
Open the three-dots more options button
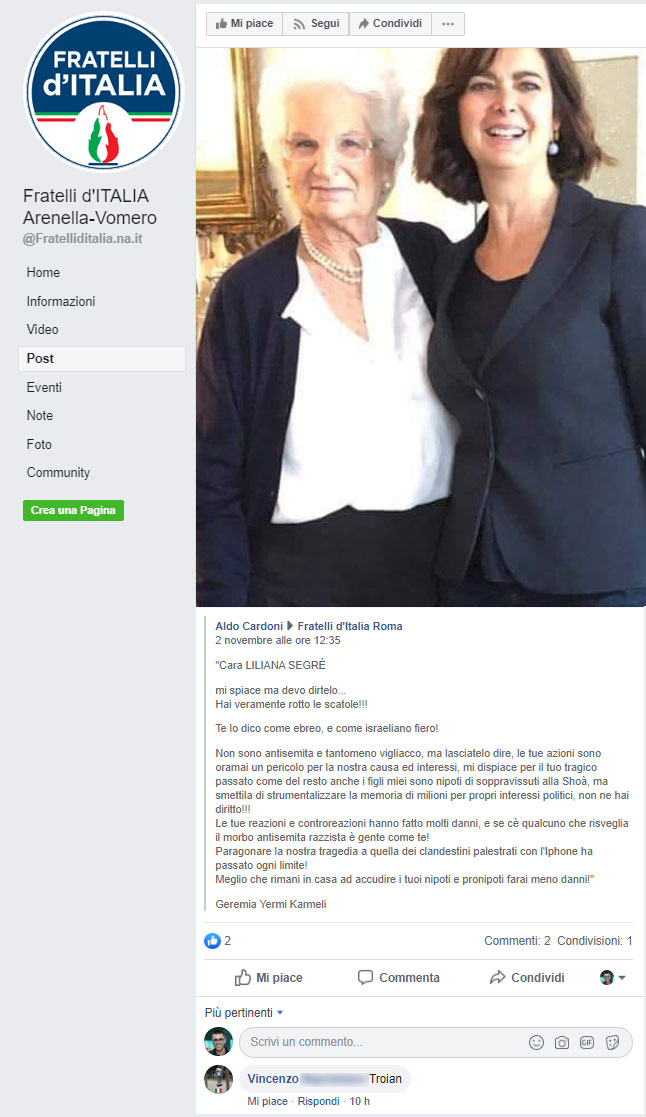447,24
